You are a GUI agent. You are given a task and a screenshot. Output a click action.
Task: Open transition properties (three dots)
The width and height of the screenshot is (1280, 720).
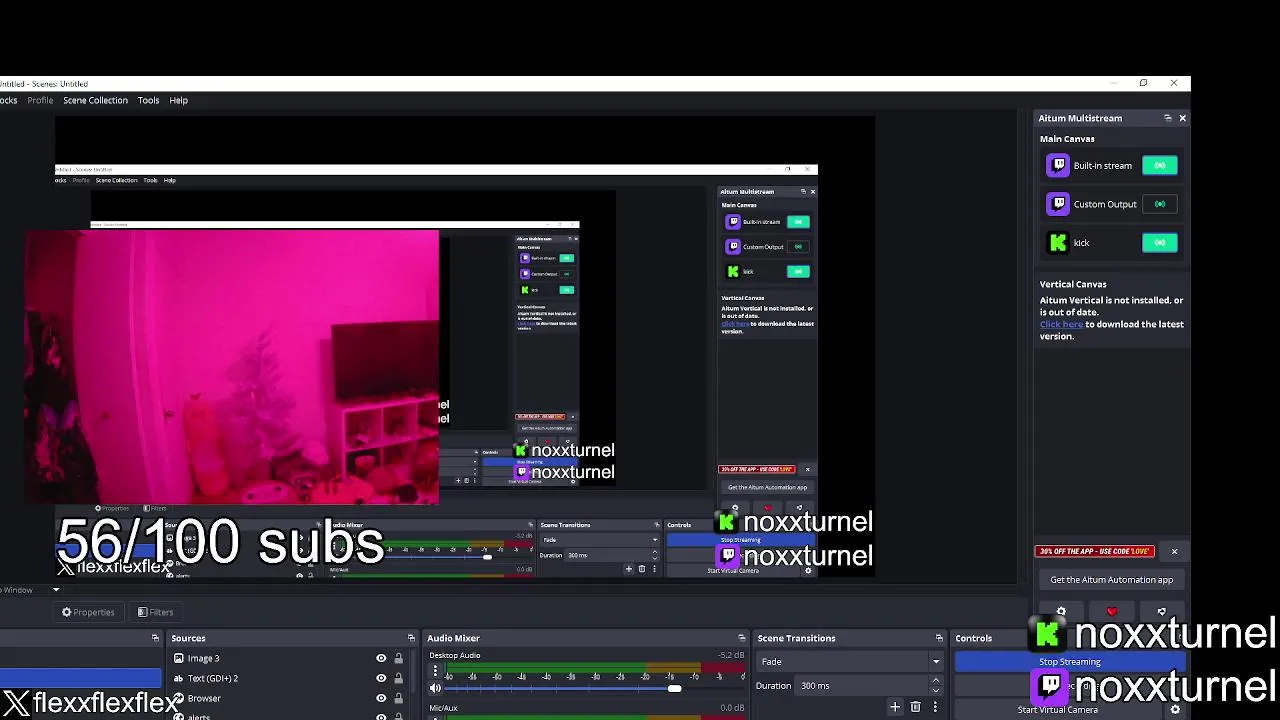935,707
